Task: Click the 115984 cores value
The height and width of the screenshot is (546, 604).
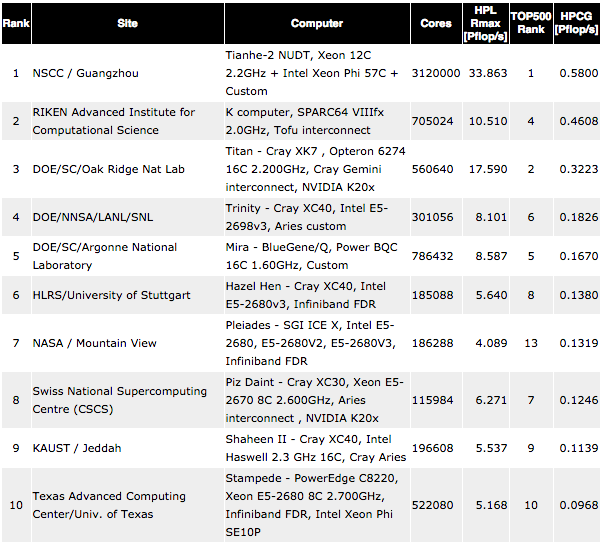Action: coord(433,400)
